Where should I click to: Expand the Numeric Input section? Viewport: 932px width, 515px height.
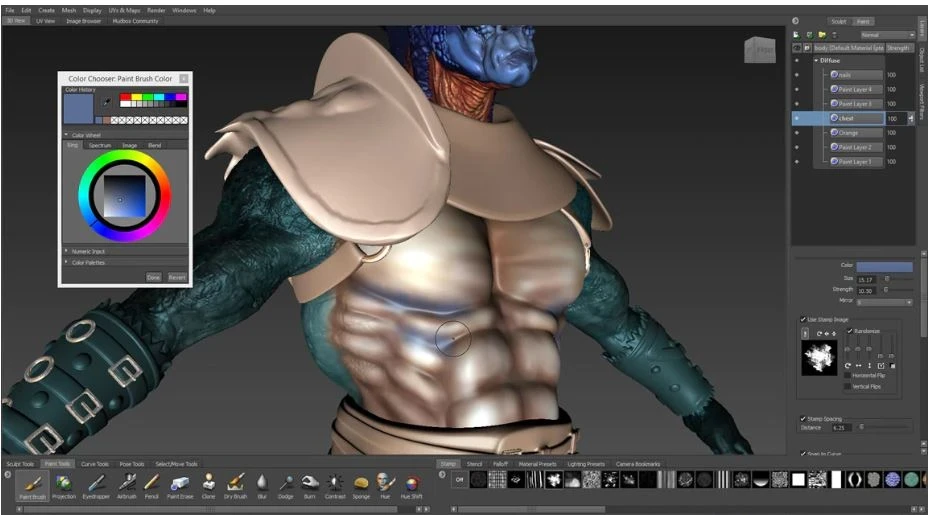click(66, 251)
